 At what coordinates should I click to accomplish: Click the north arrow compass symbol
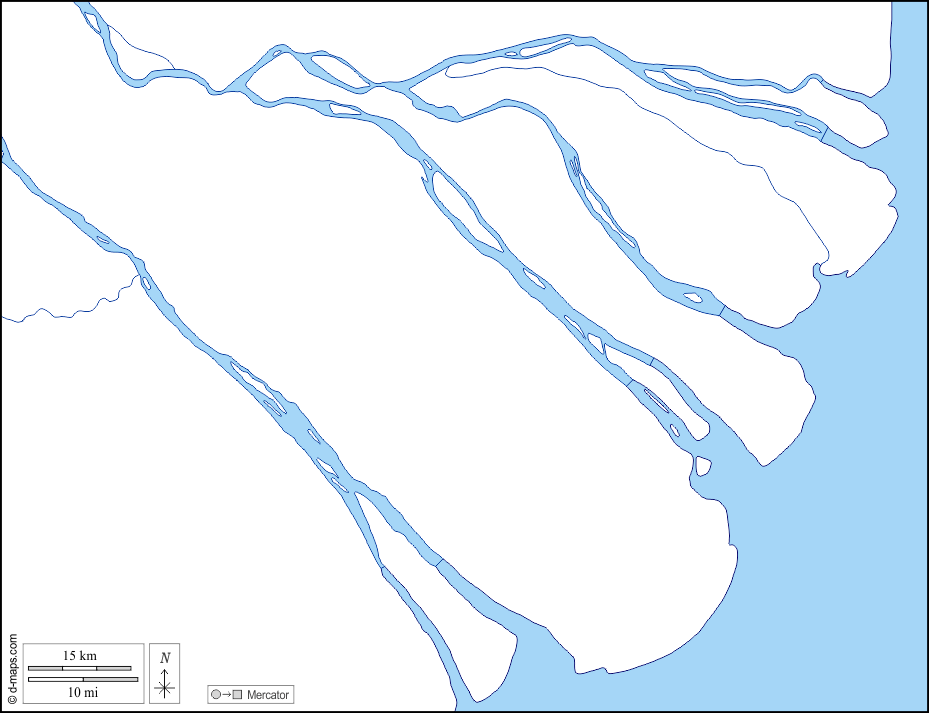point(165,674)
